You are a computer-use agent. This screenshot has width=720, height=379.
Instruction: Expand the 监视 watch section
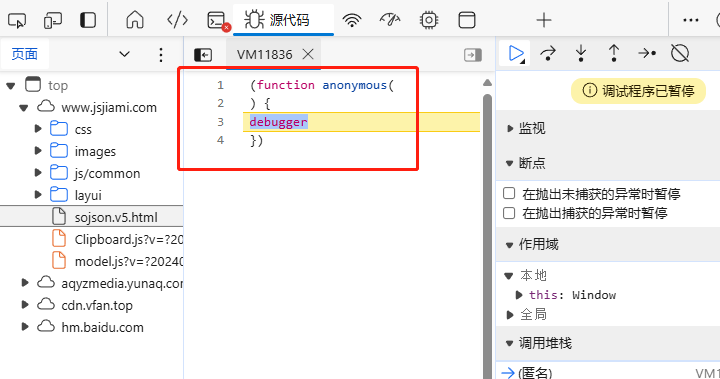click(510, 129)
